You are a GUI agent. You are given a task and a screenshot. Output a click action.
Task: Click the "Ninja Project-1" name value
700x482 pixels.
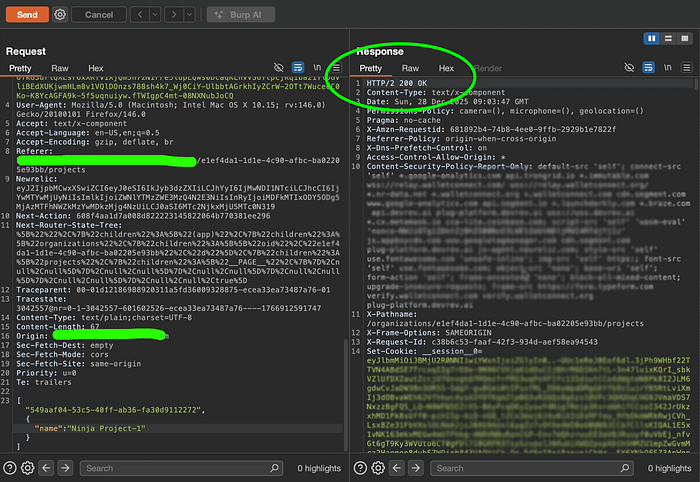click(106, 428)
